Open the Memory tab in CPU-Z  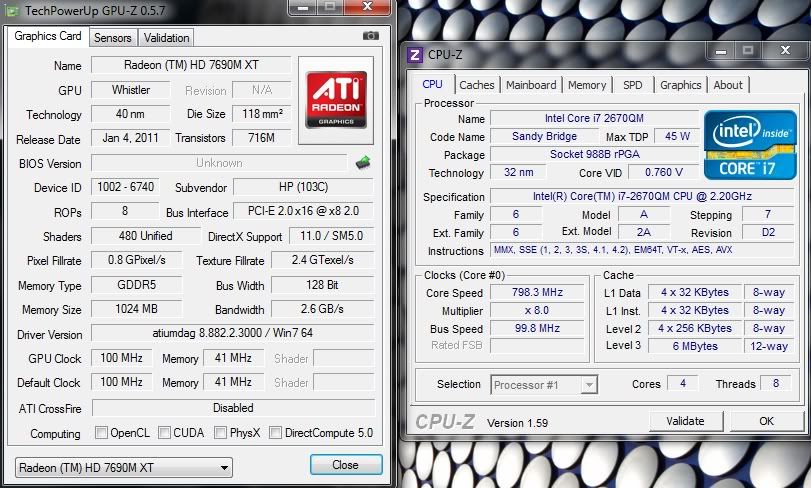[587, 85]
